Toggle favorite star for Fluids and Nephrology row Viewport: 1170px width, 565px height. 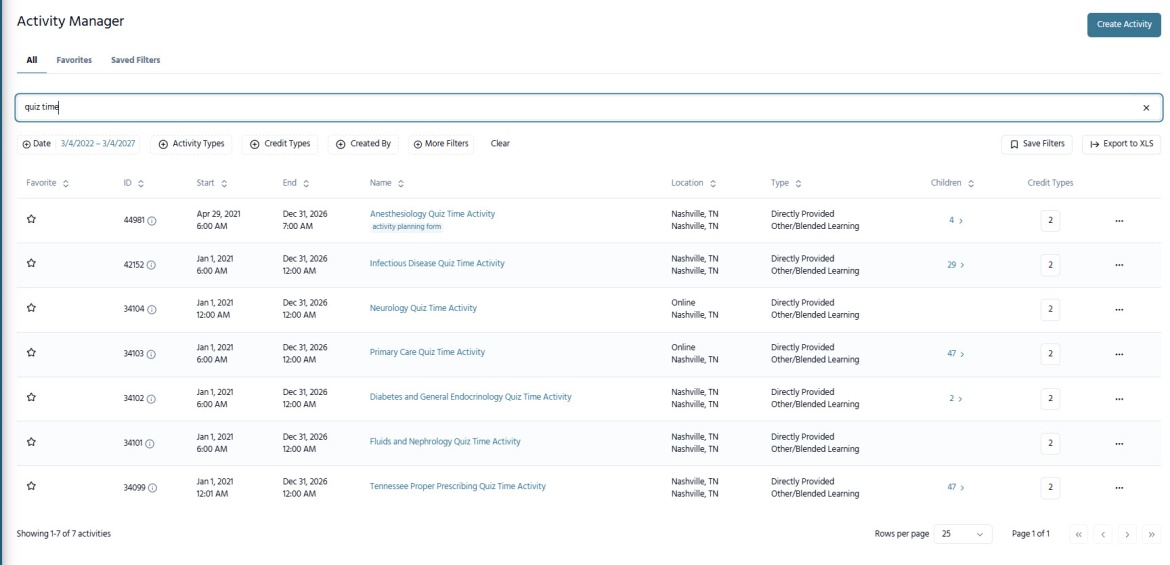coord(31,442)
